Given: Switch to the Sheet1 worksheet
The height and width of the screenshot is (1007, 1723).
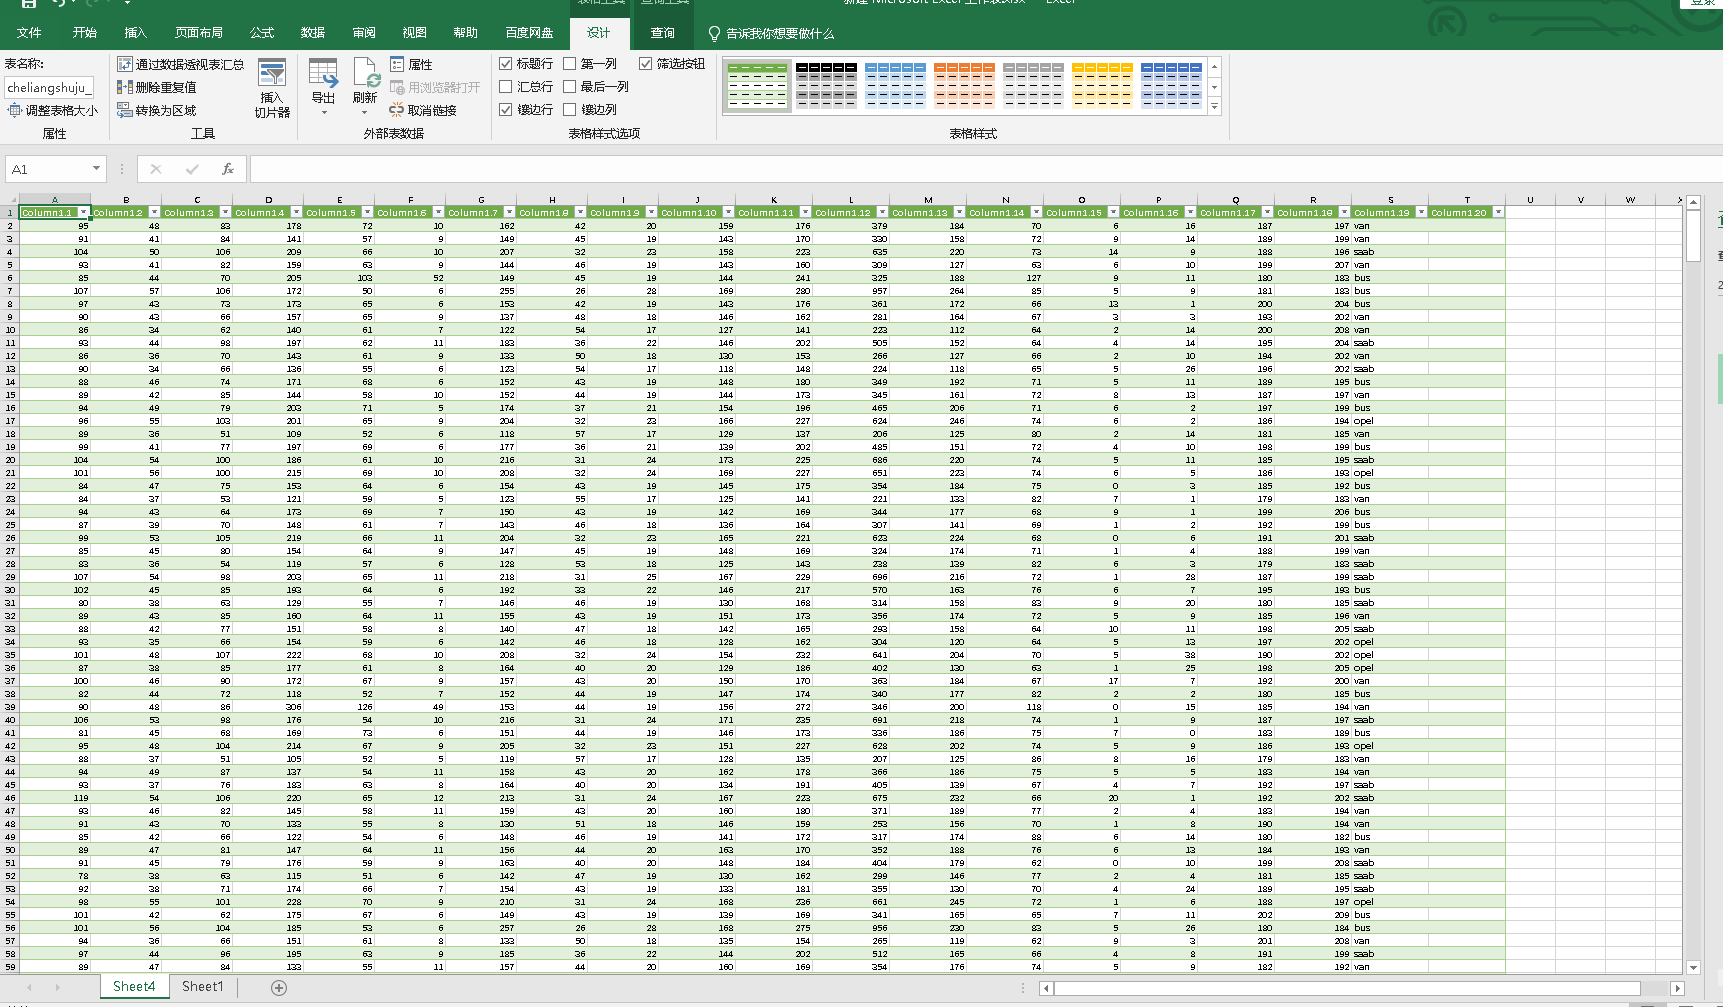Looking at the screenshot, I should 202,987.
